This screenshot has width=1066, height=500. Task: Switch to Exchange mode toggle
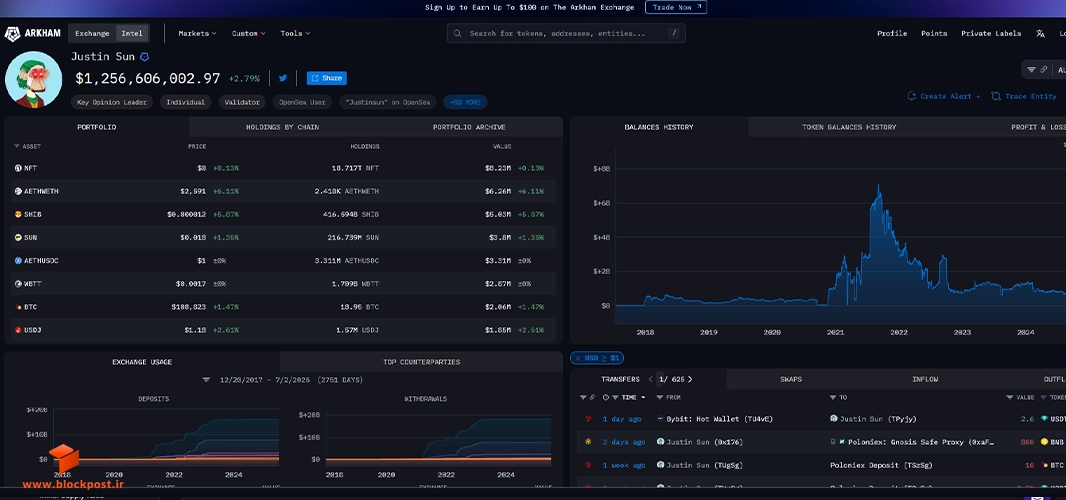tap(92, 33)
